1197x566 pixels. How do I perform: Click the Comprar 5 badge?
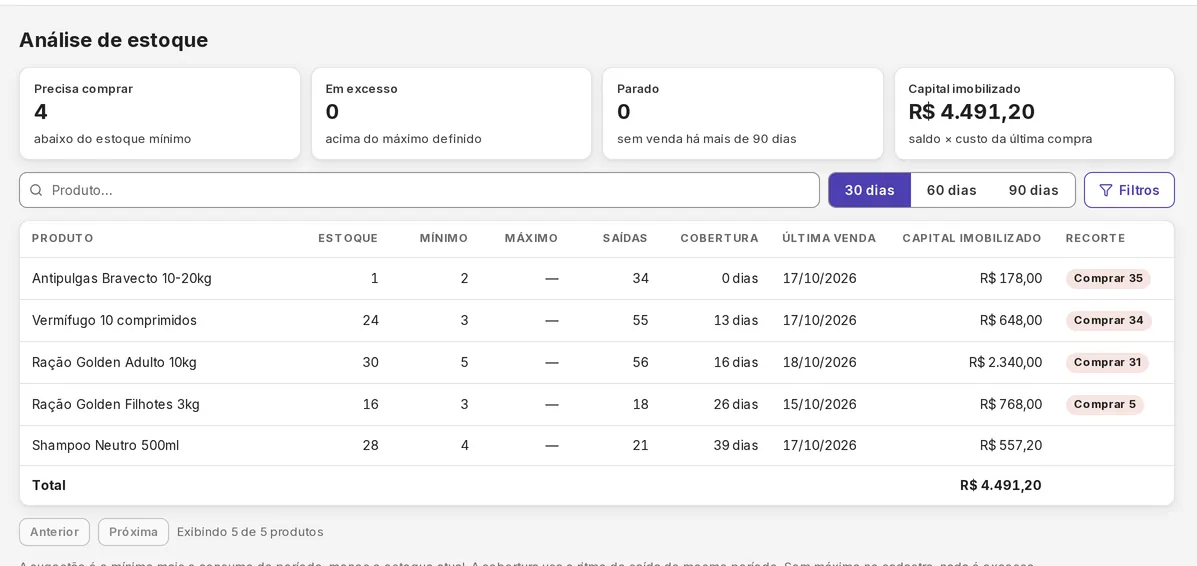pos(1105,404)
